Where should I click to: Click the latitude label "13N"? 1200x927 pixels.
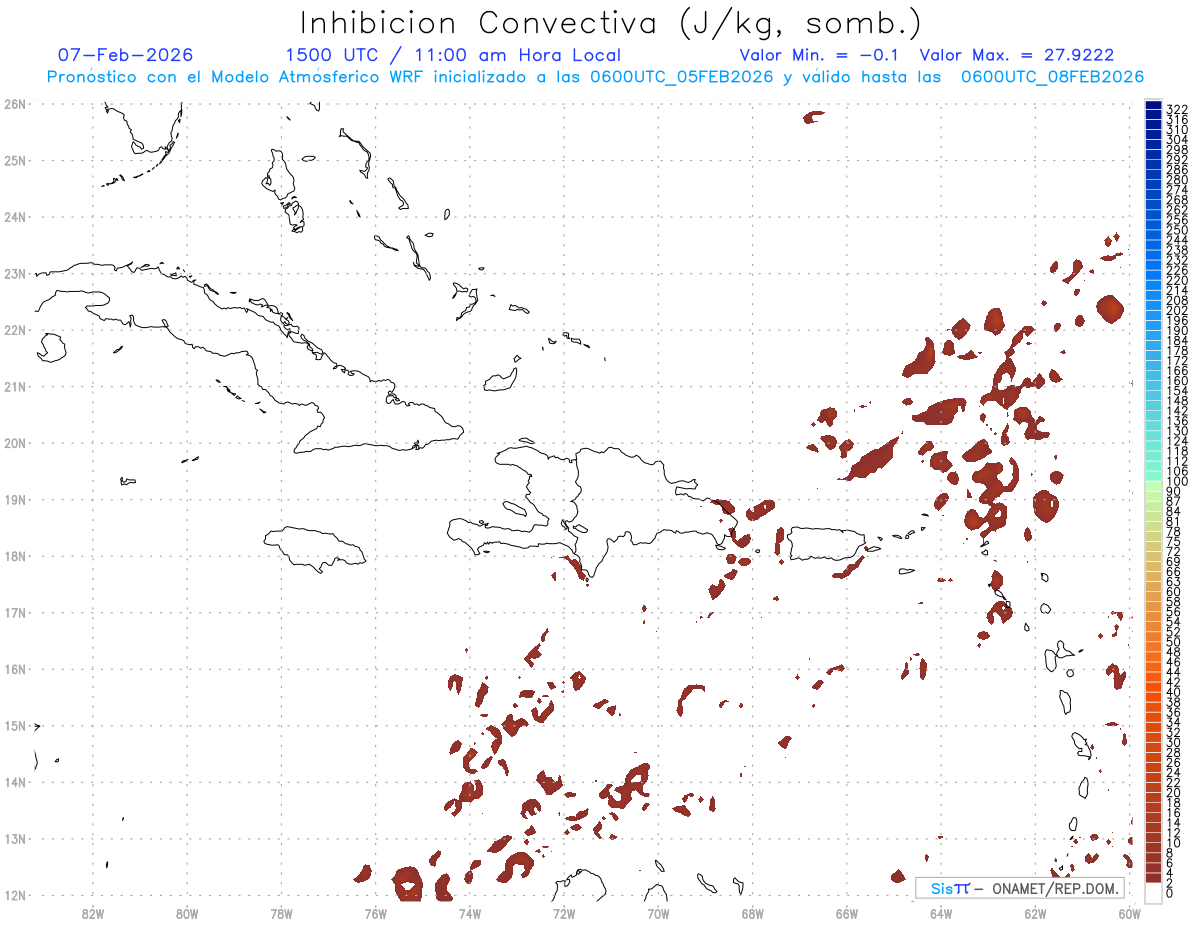pos(14,839)
